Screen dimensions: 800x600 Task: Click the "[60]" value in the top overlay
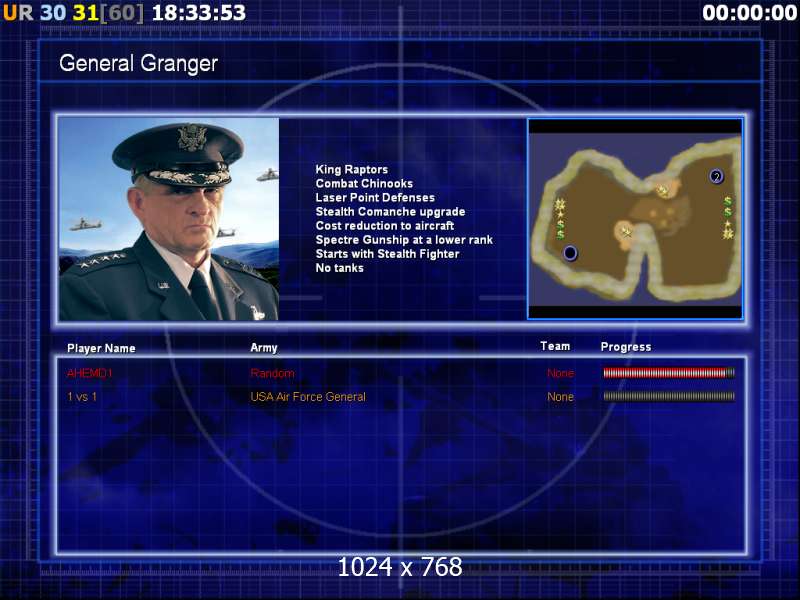click(x=121, y=13)
